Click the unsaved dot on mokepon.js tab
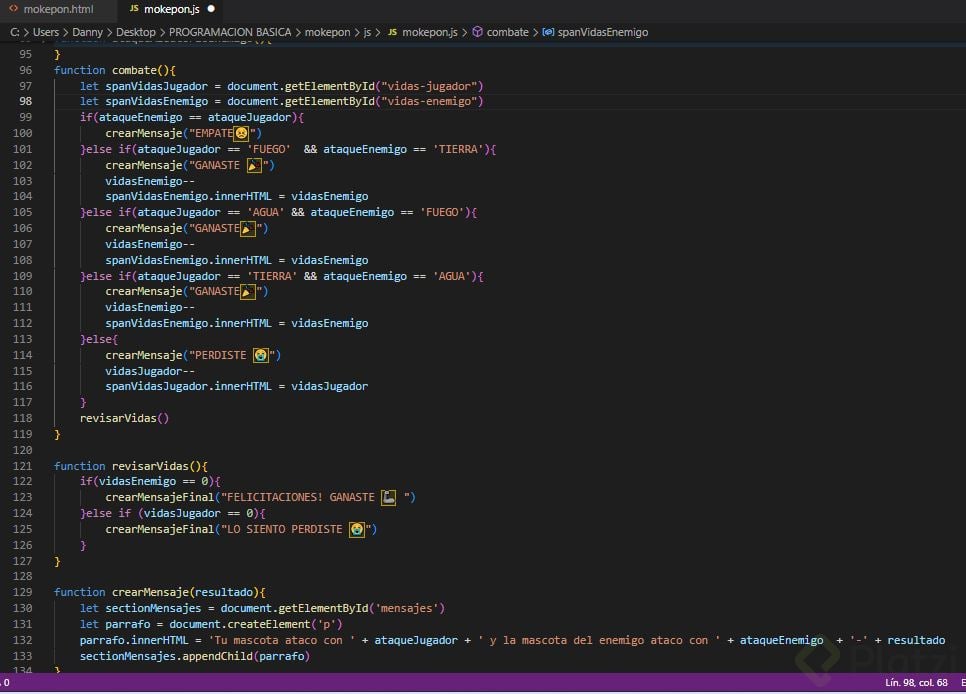 click(211, 9)
